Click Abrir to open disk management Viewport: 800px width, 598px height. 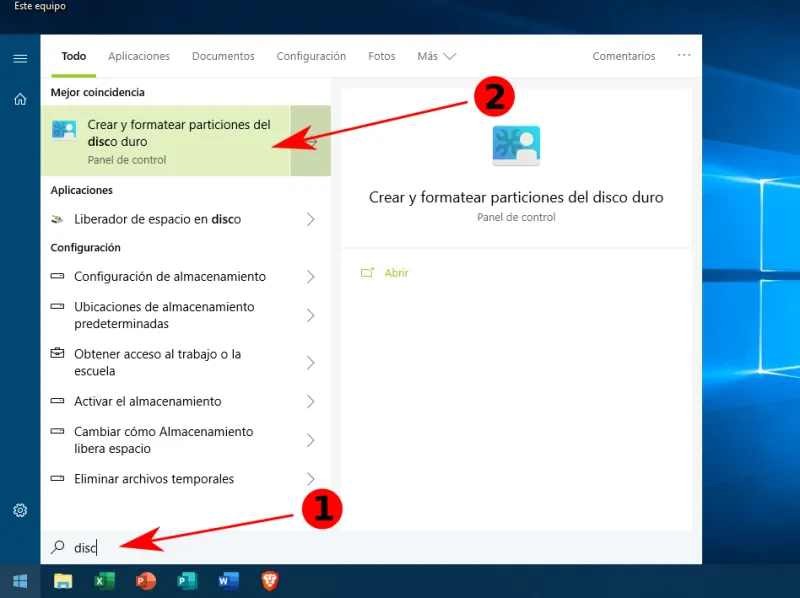[396, 273]
